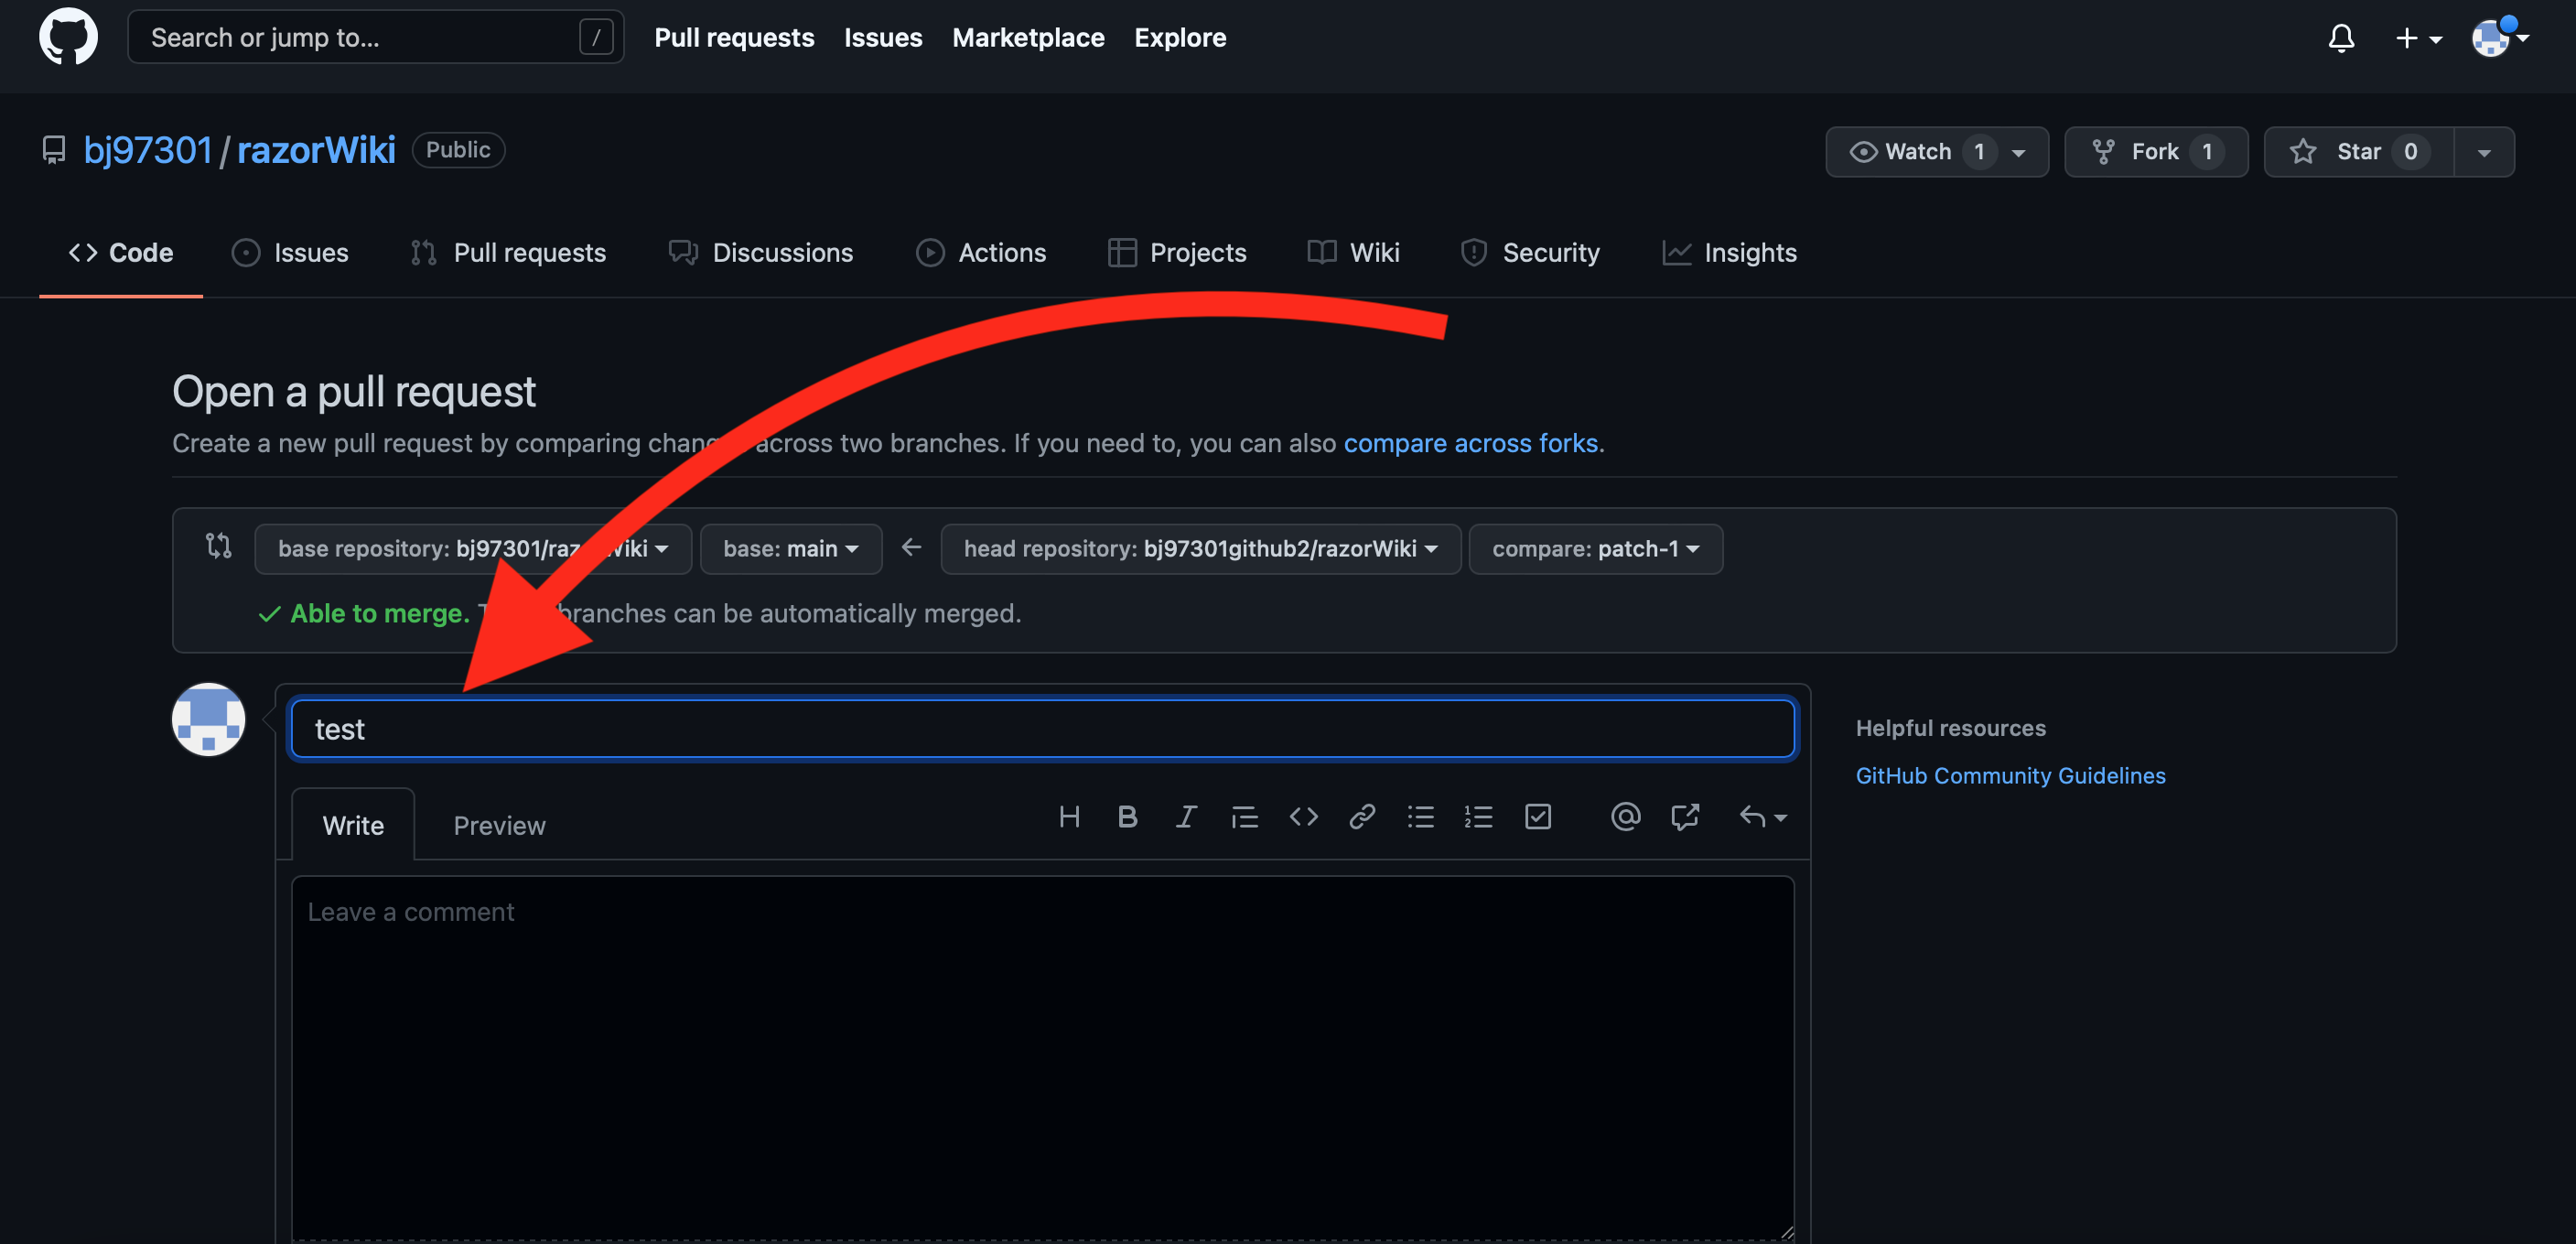2576x1244 pixels.
Task: Open compare across forks link
Action: pyautogui.click(x=1470, y=443)
